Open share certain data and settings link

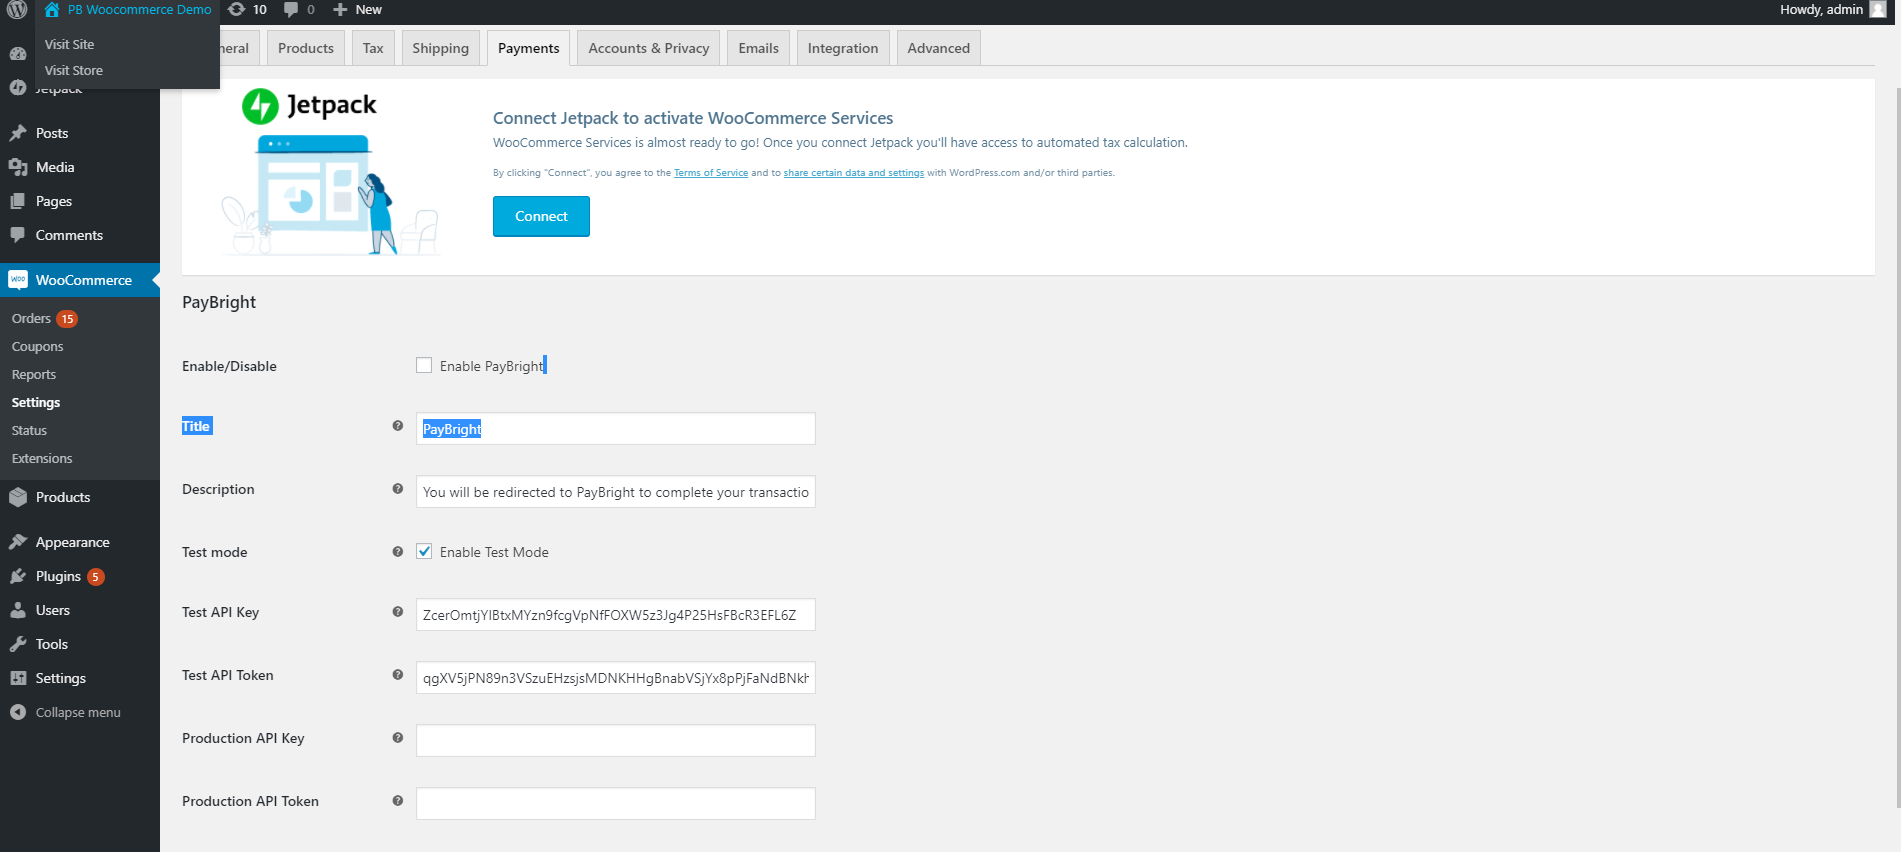(854, 173)
